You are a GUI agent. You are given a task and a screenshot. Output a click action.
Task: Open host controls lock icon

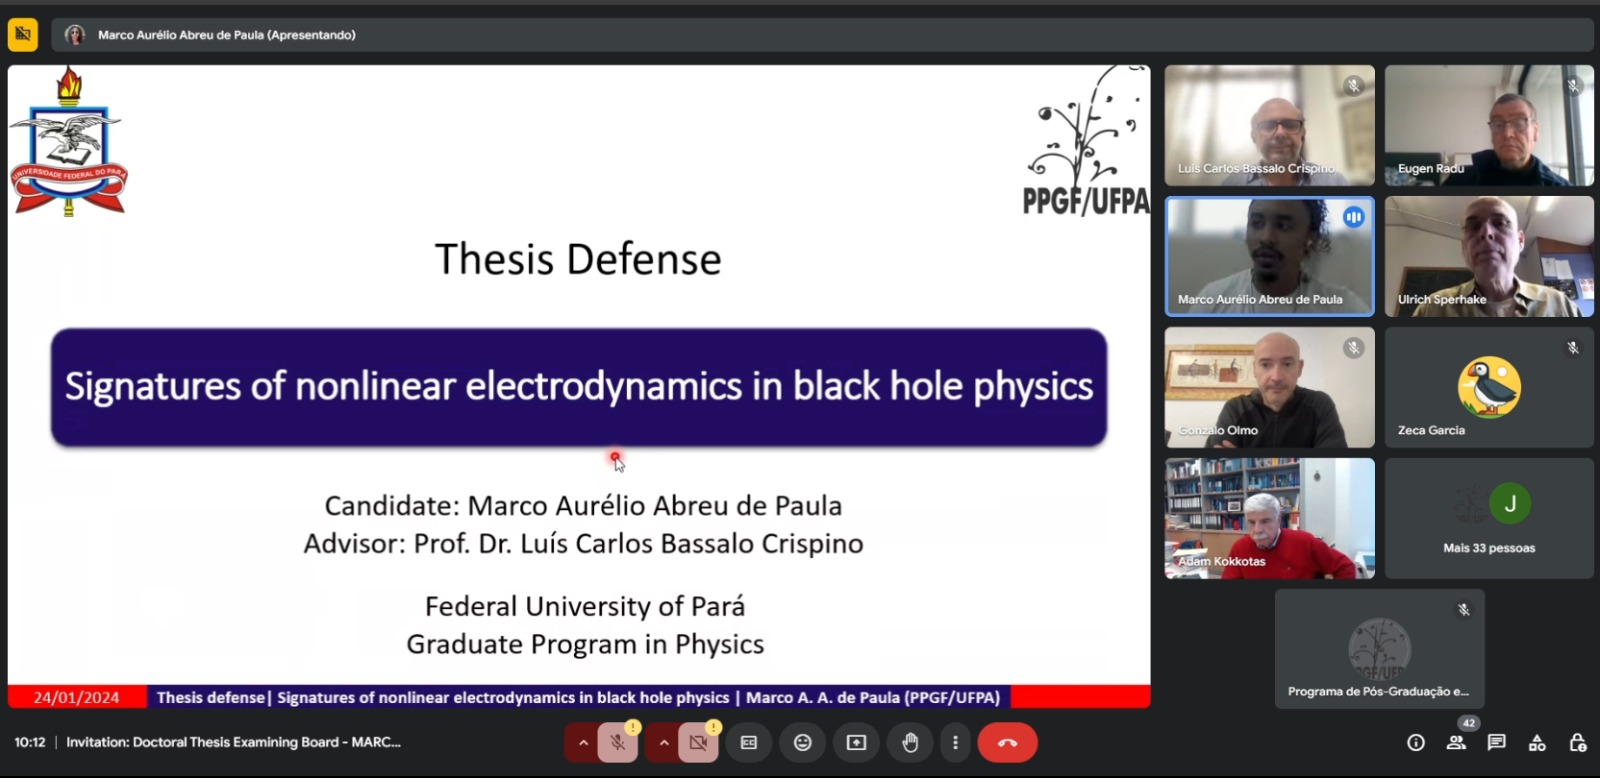1577,742
